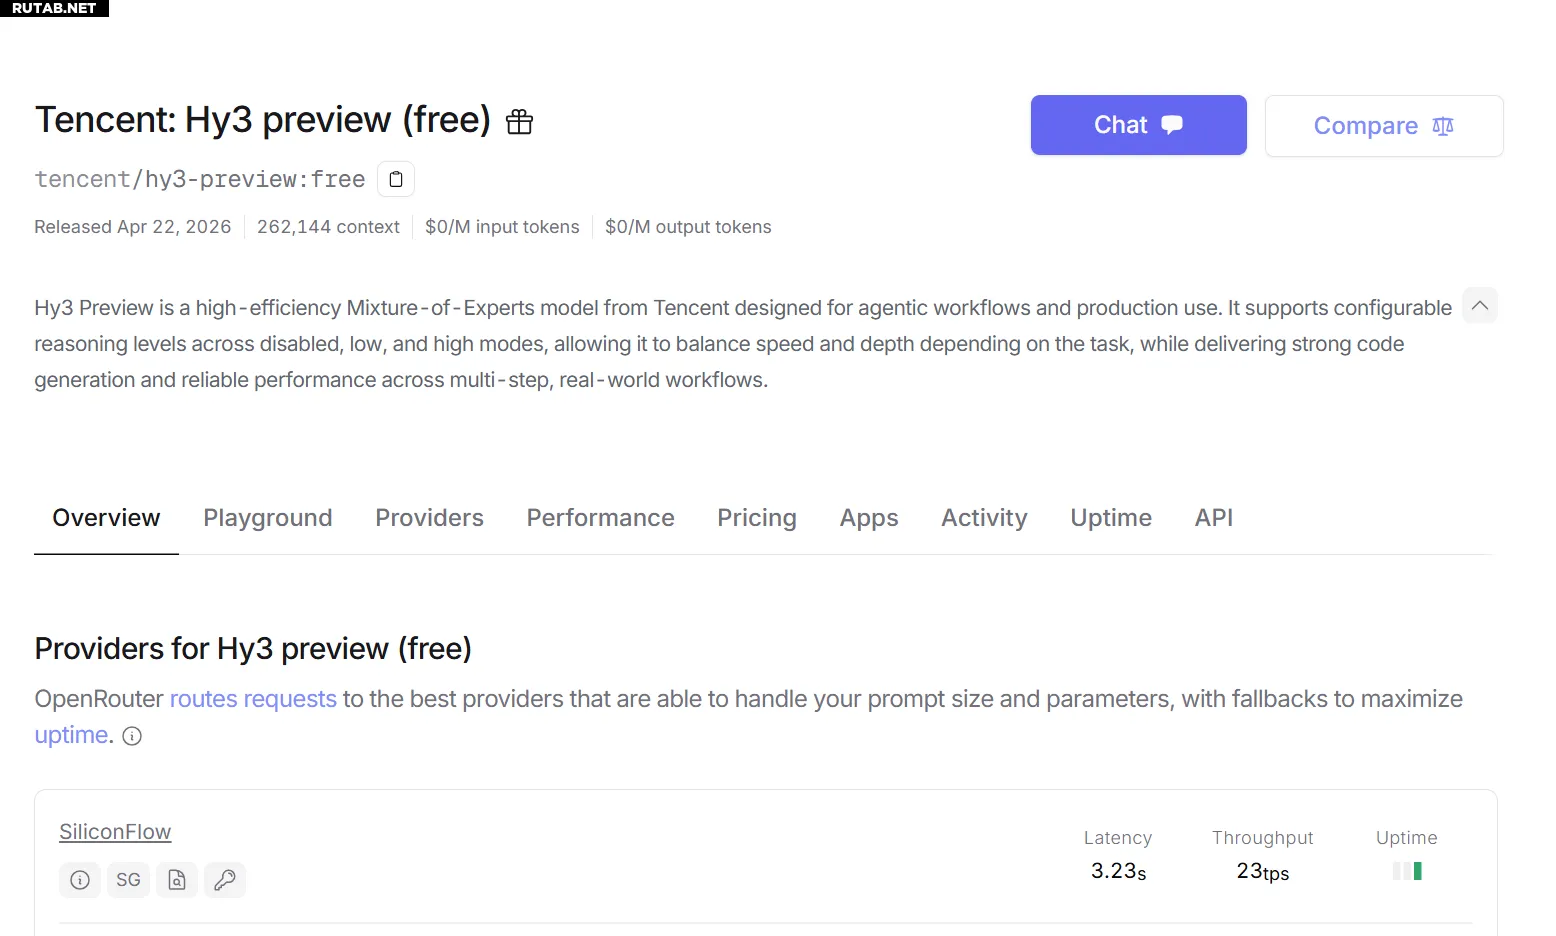Screen dimensions: 1556x936
Task: Switch to the Playground tab
Action: coord(268,518)
